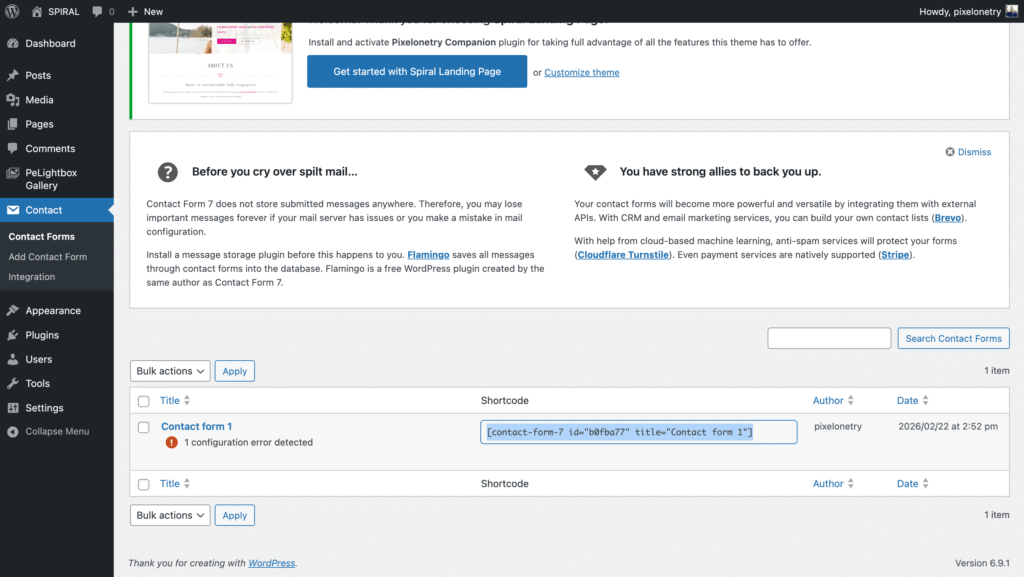This screenshot has width=1024, height=577.
Task: Click the WordPress logo icon in admin bar
Action: point(12,11)
